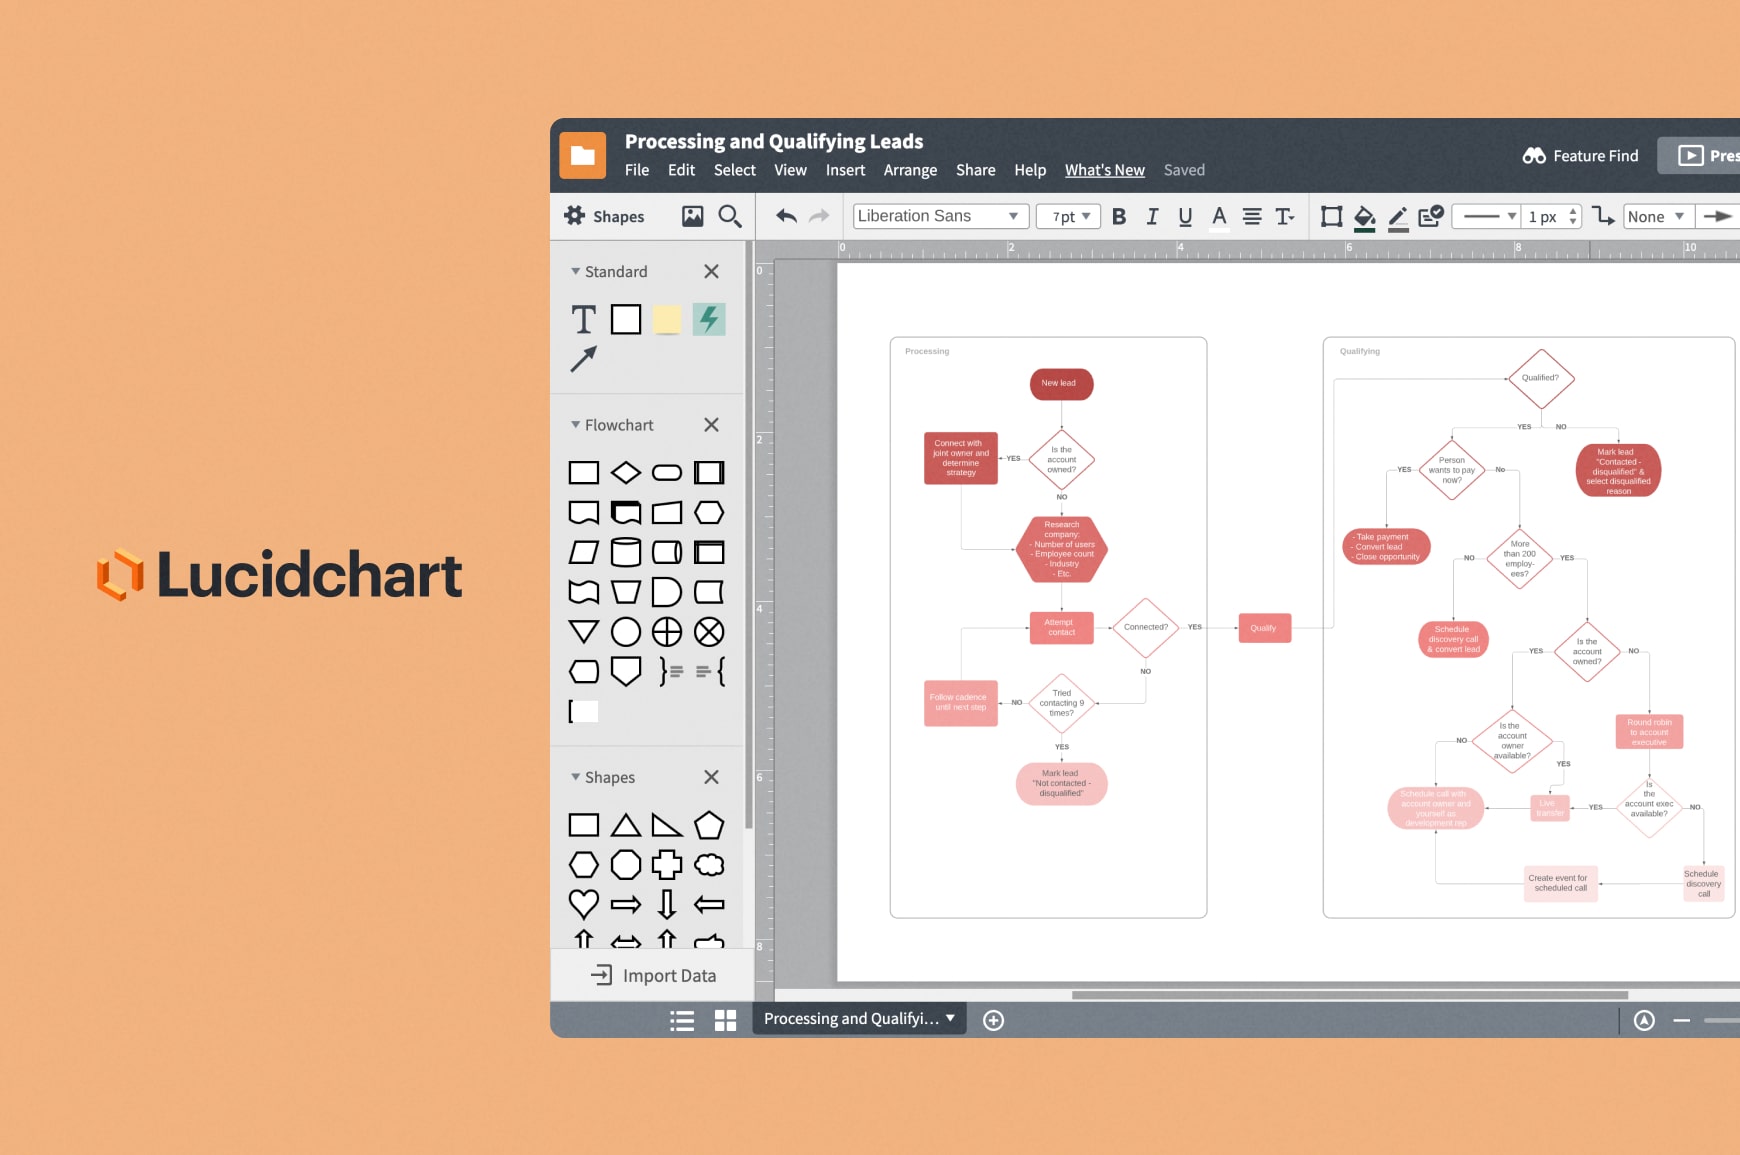Screen dimensions: 1740x1155
Task: Open the What's New link
Action: coord(1104,170)
